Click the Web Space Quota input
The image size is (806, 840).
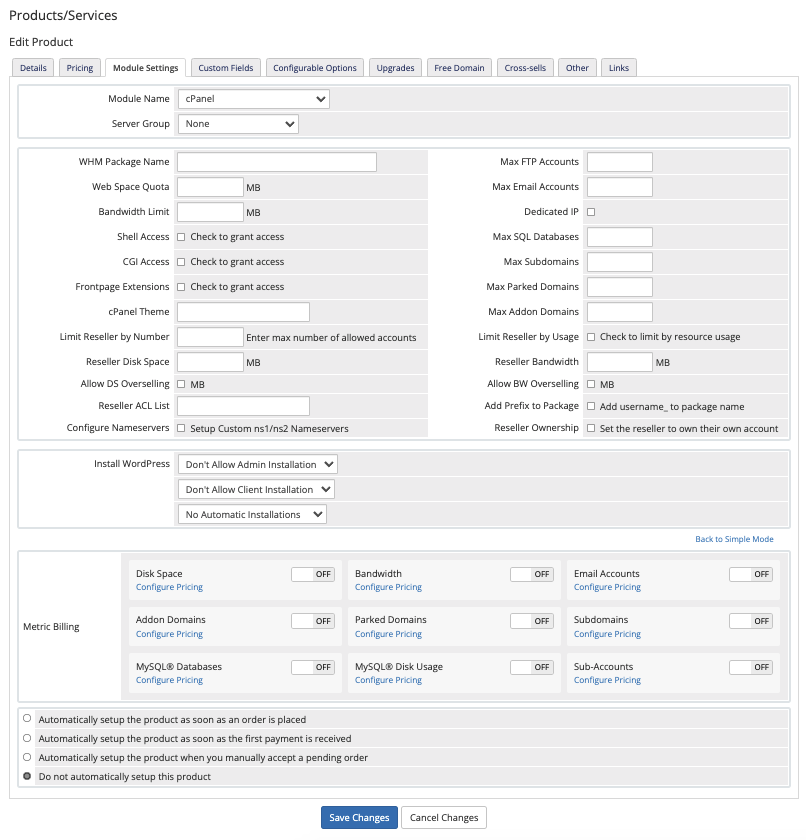click(210, 187)
